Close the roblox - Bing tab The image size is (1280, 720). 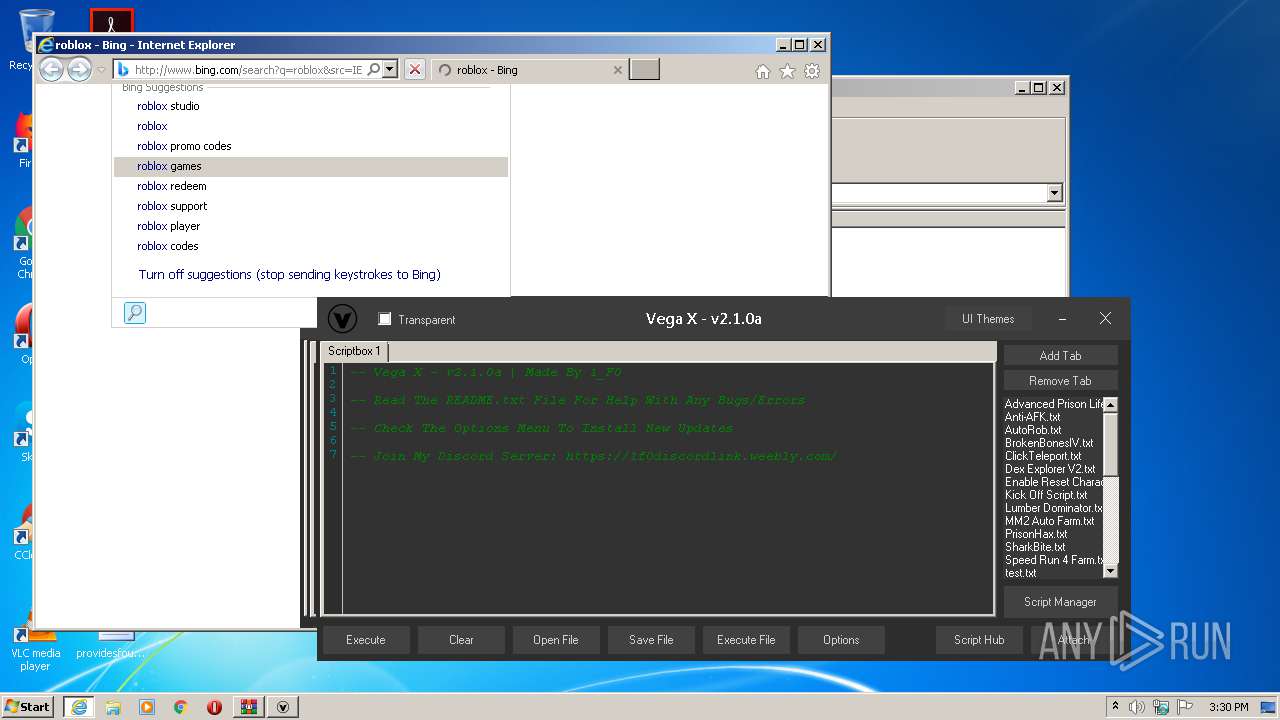click(x=617, y=70)
